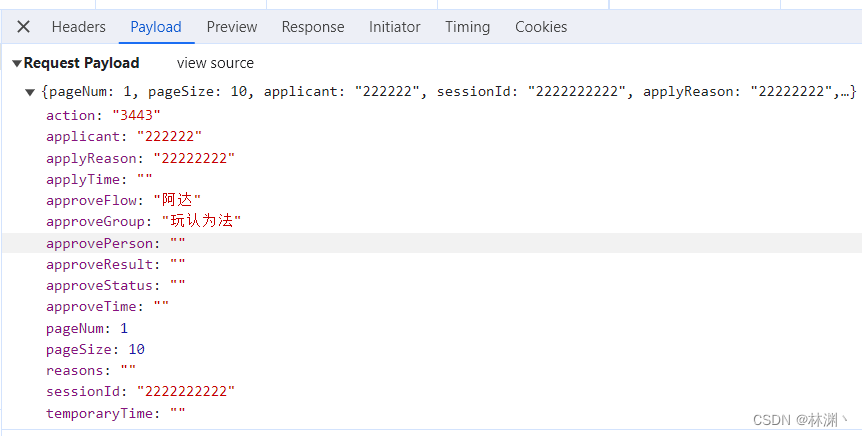Switch to the Headers tab
This screenshot has height=436, width=862.
tap(79, 27)
